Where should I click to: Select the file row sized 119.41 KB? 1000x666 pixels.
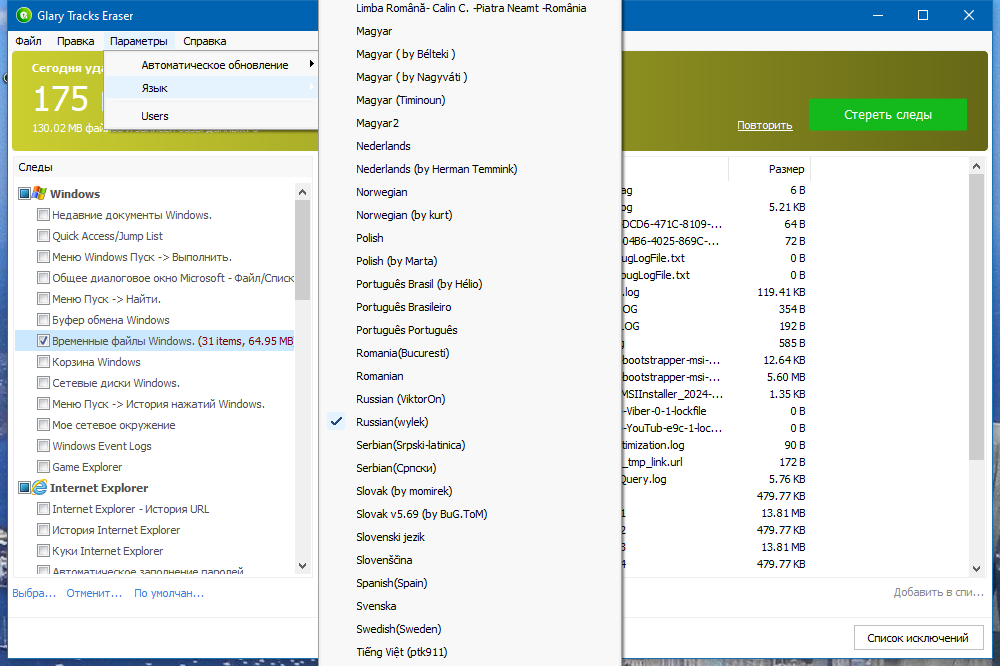(714, 292)
